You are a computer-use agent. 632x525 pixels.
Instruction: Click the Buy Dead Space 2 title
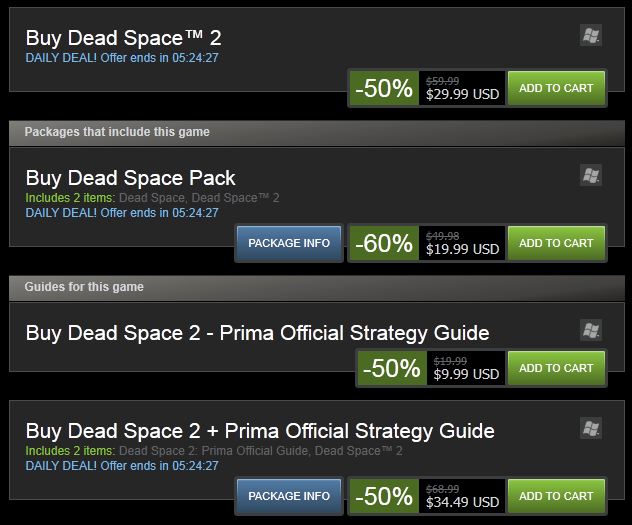coord(123,38)
